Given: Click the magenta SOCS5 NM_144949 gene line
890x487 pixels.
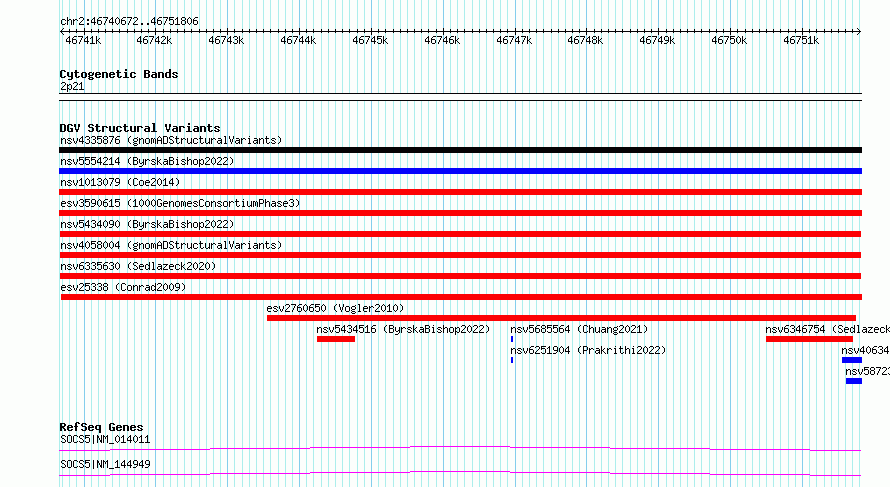Looking at the screenshot, I should coord(460,473).
